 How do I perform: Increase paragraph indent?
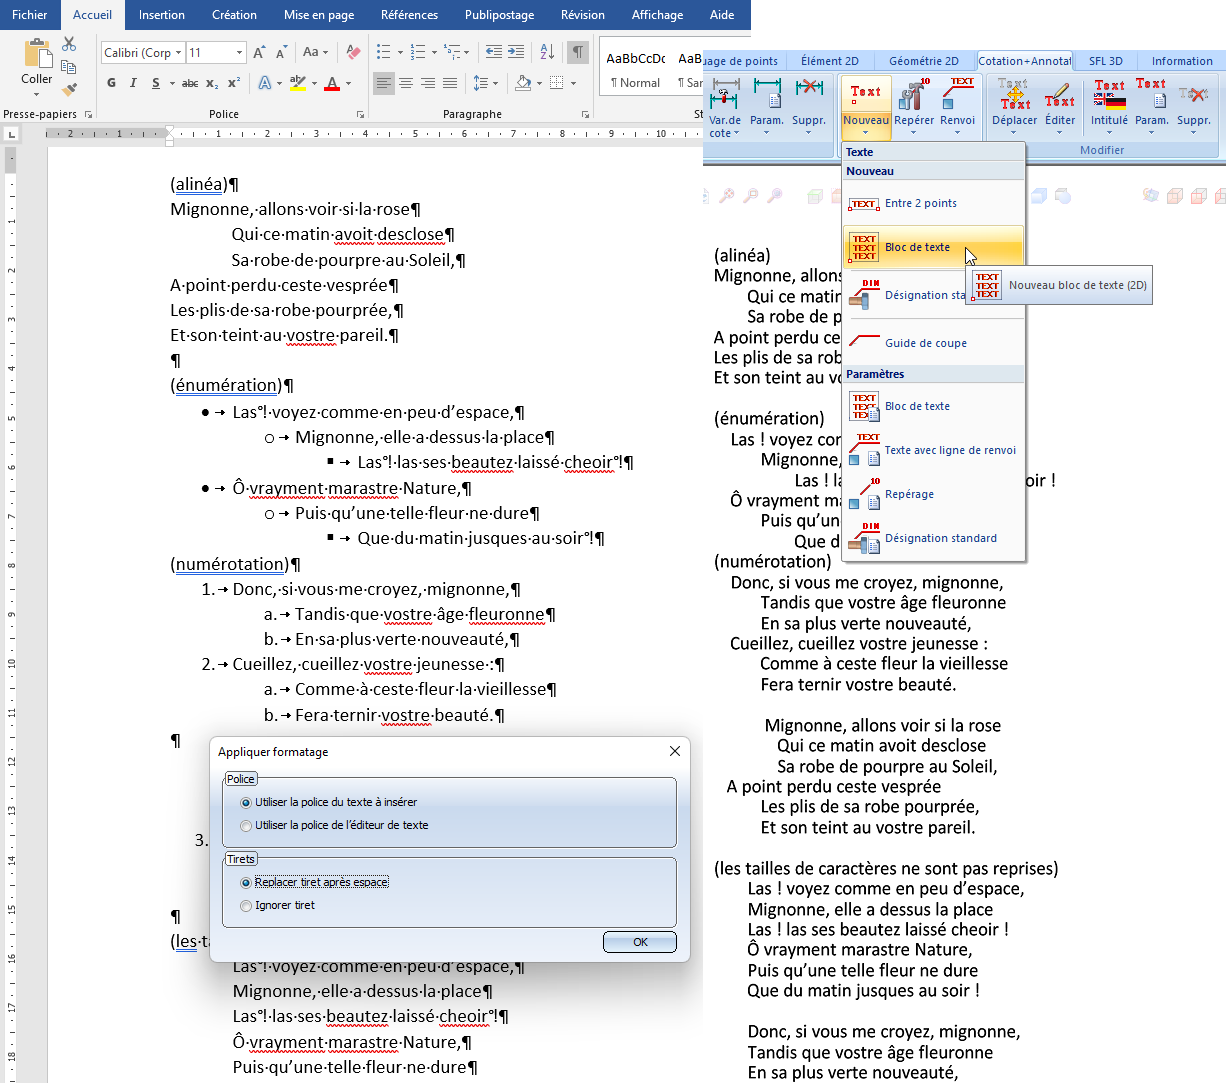[516, 52]
